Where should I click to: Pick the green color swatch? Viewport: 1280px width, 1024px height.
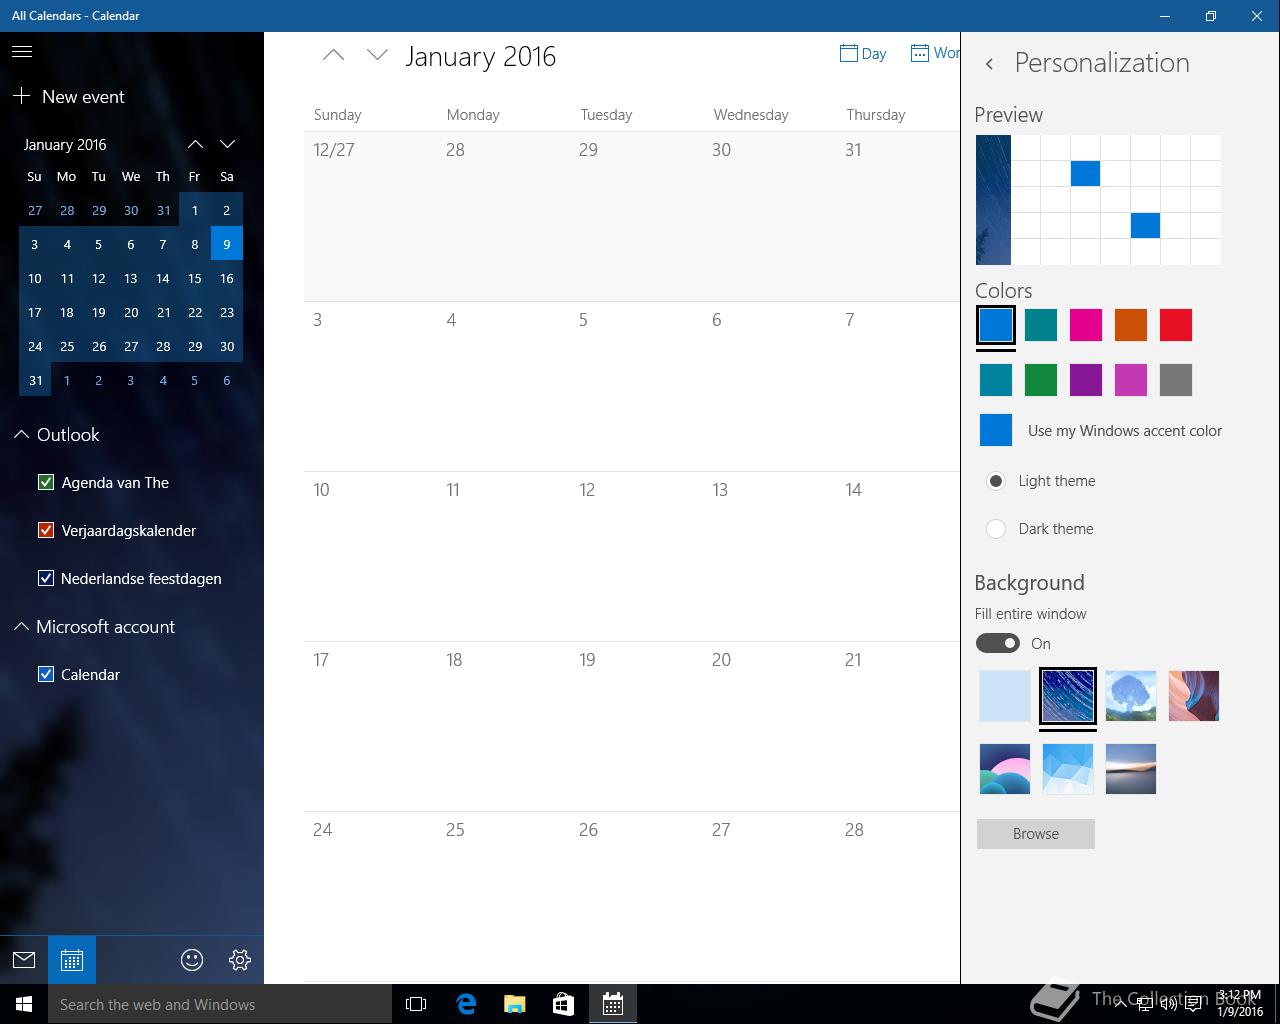(1041, 380)
